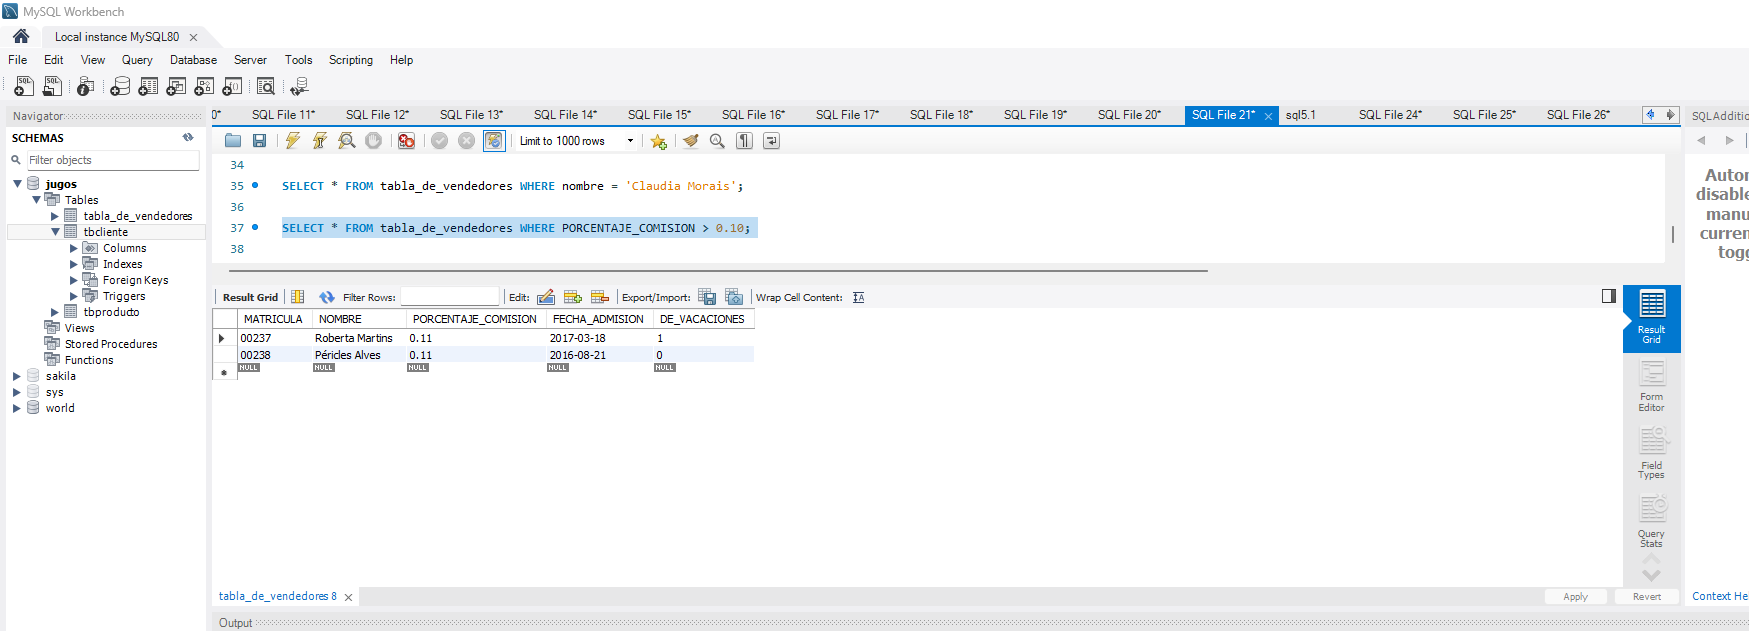
Task: Open the Server menu
Action: [250, 60]
